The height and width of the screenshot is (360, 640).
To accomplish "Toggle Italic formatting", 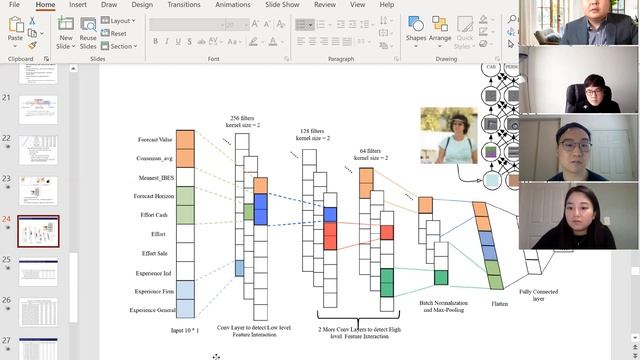I will 167,42.
